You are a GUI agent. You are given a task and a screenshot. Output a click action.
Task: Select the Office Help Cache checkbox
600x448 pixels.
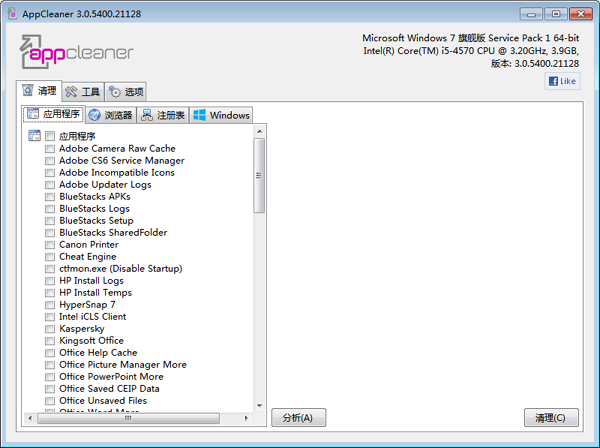[50, 353]
